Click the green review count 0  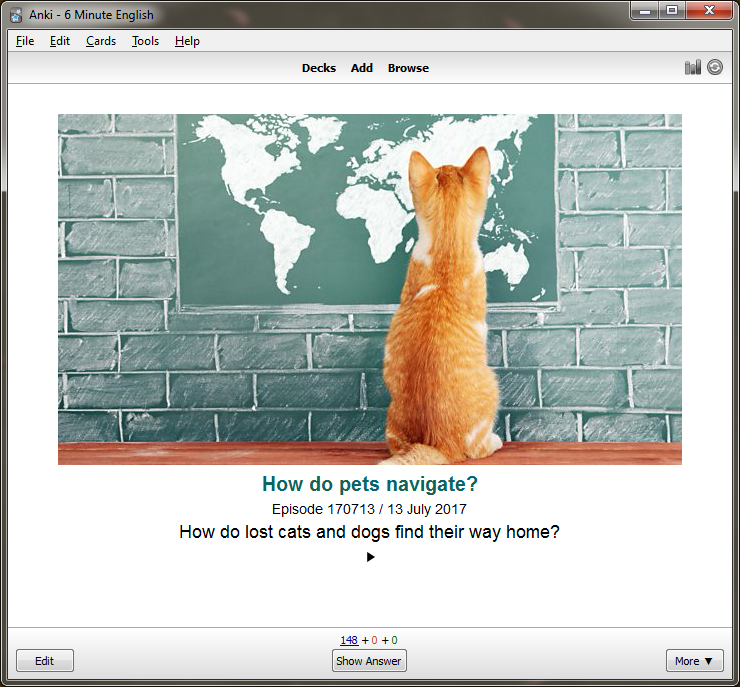pos(394,640)
